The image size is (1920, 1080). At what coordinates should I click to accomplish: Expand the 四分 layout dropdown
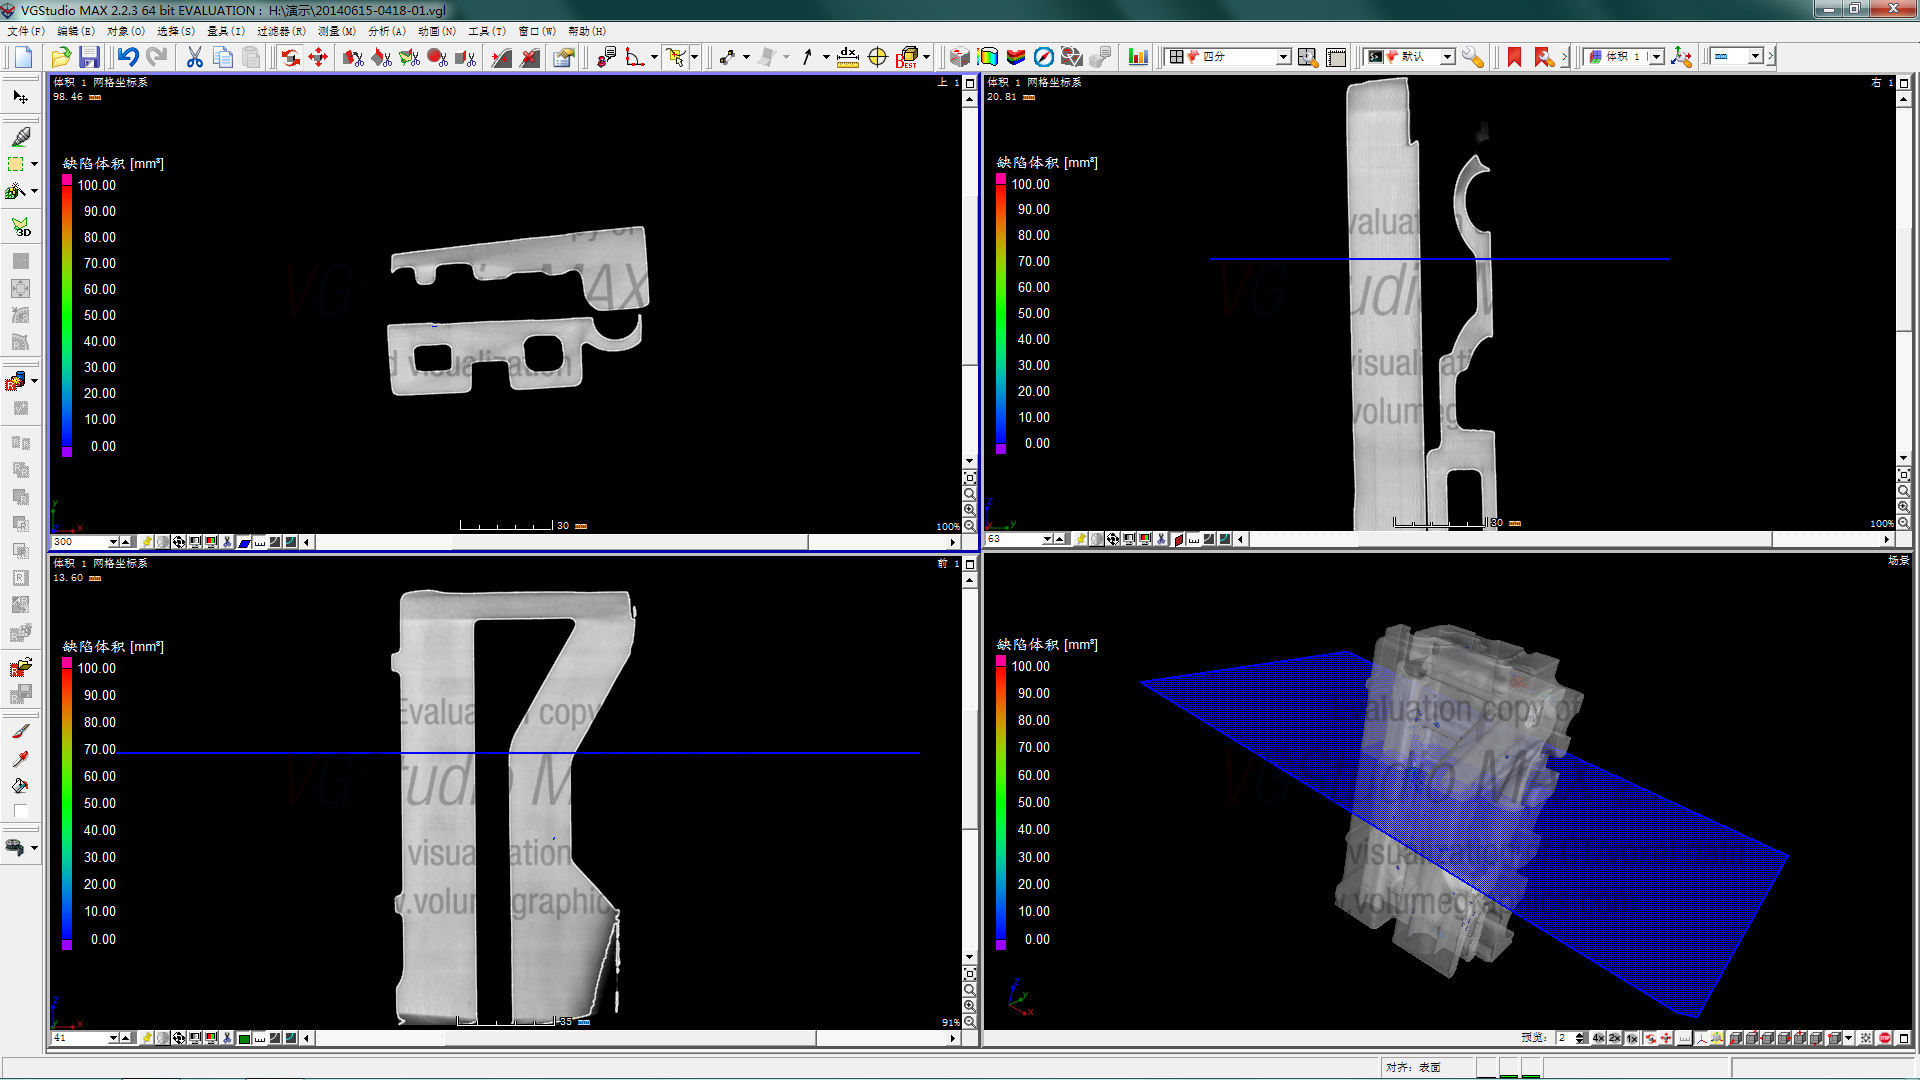(1283, 57)
